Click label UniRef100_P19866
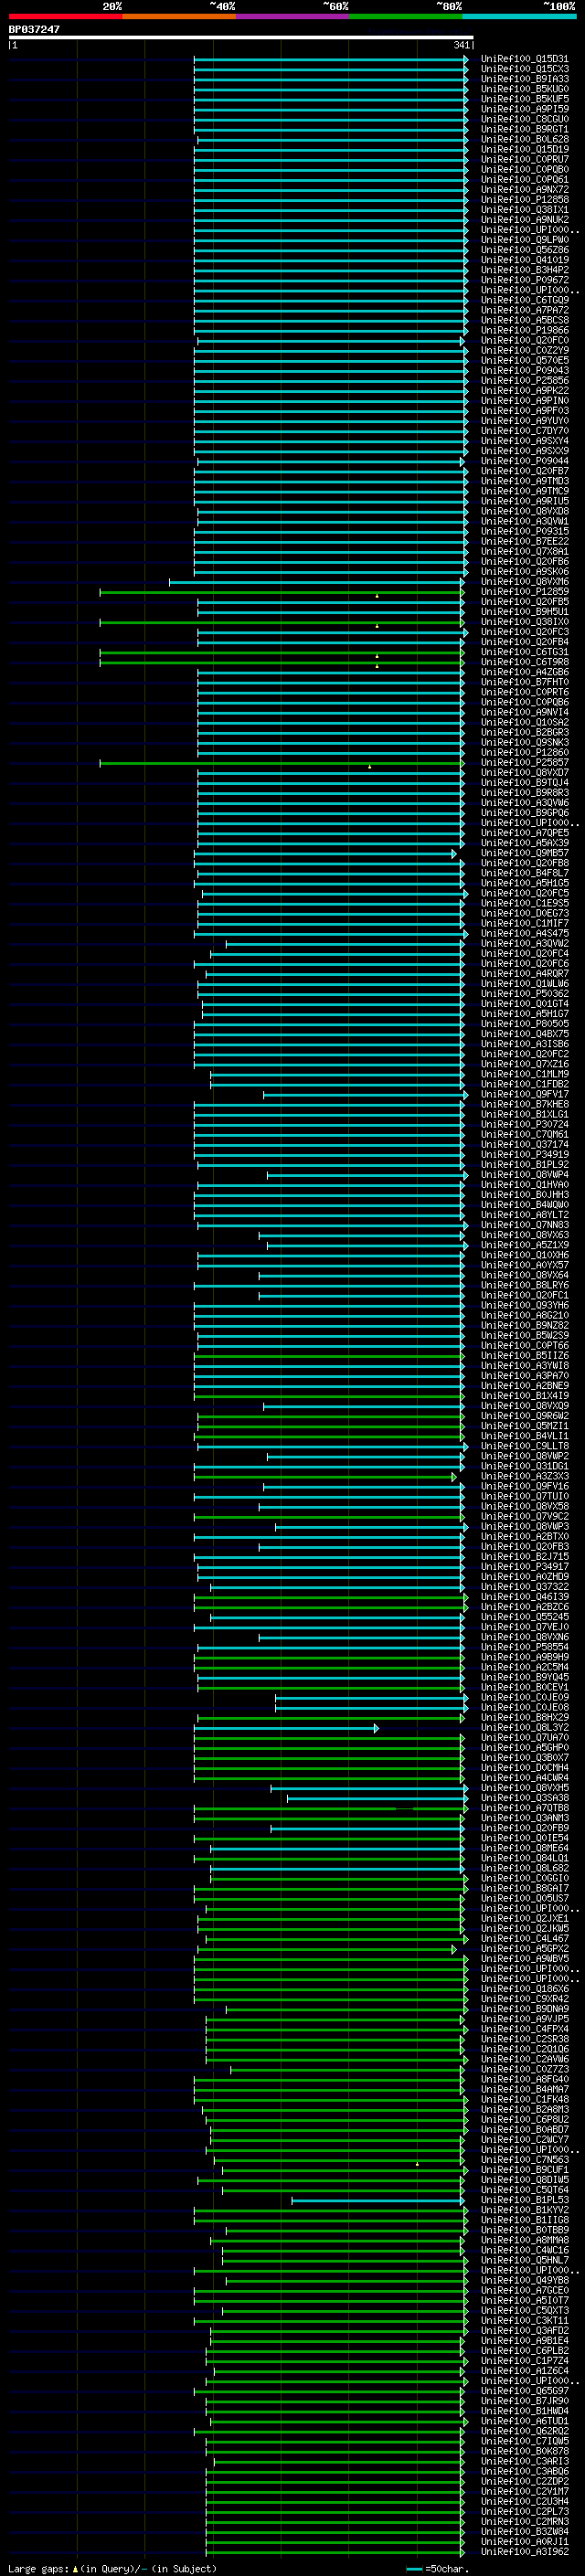The width and height of the screenshot is (585, 2576). tap(524, 330)
